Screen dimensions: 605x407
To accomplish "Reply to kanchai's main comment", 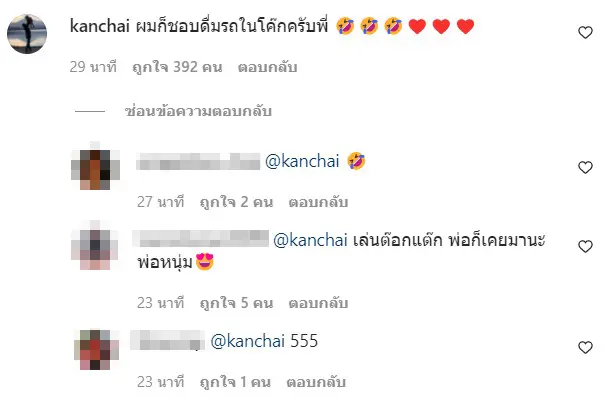I will (x=267, y=67).
